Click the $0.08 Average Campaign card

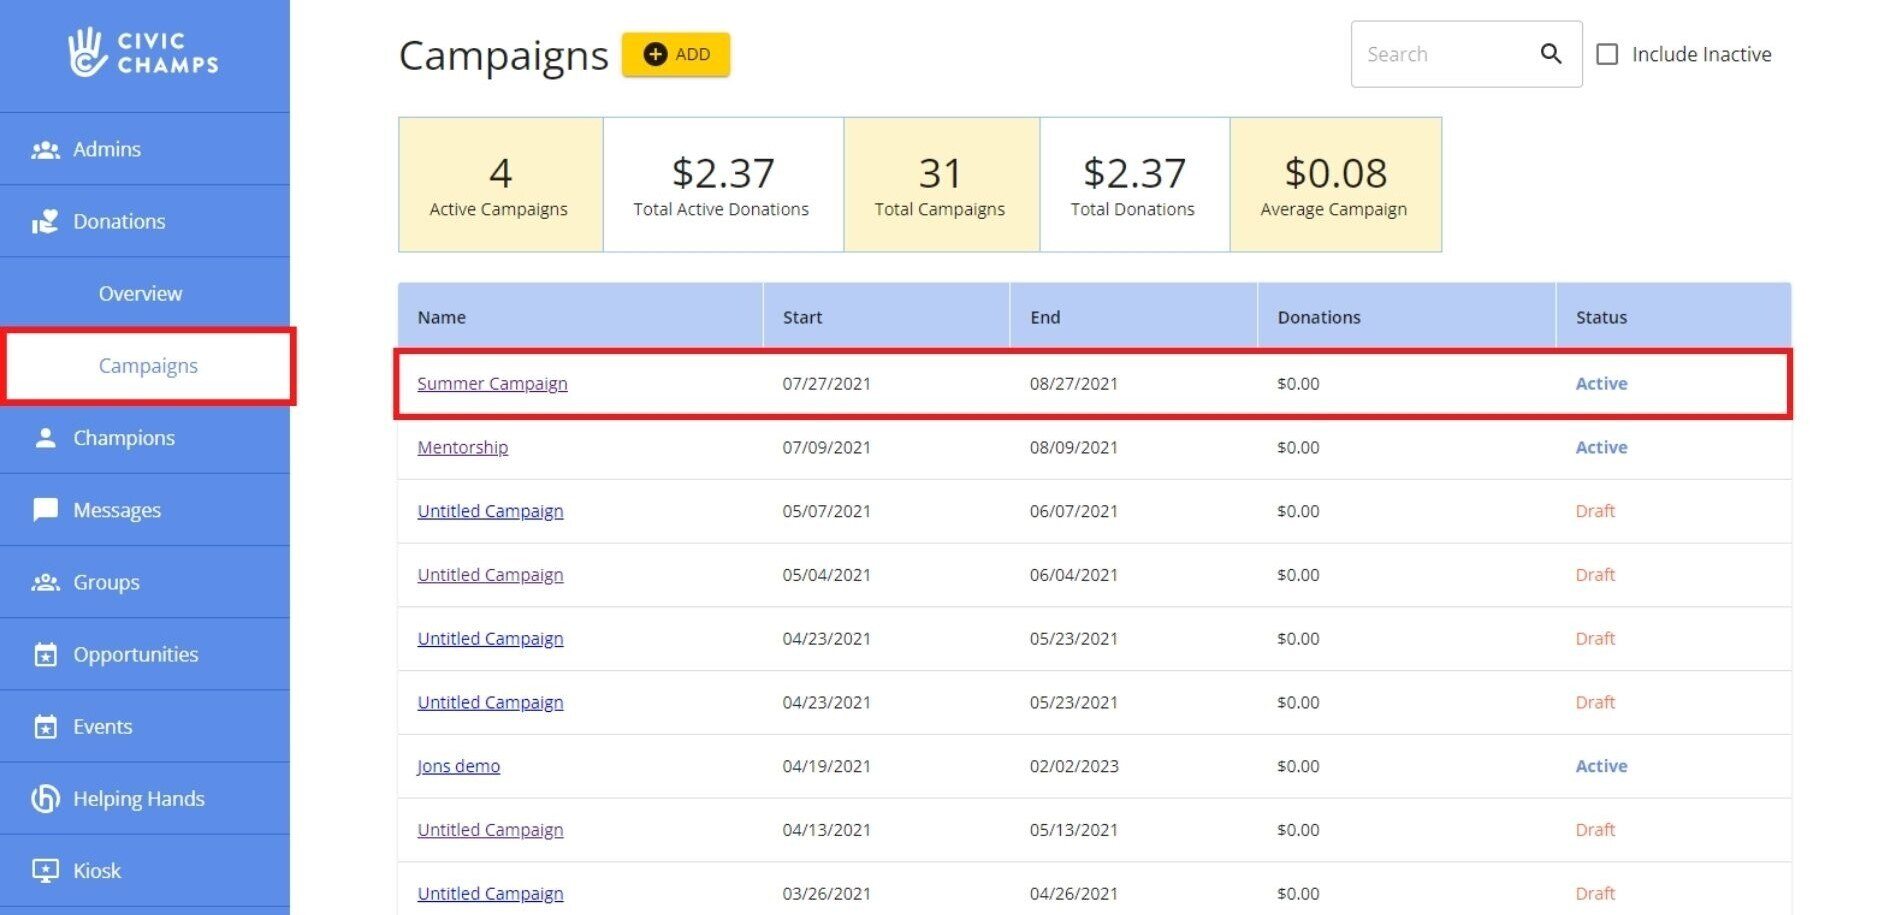pos(1335,185)
